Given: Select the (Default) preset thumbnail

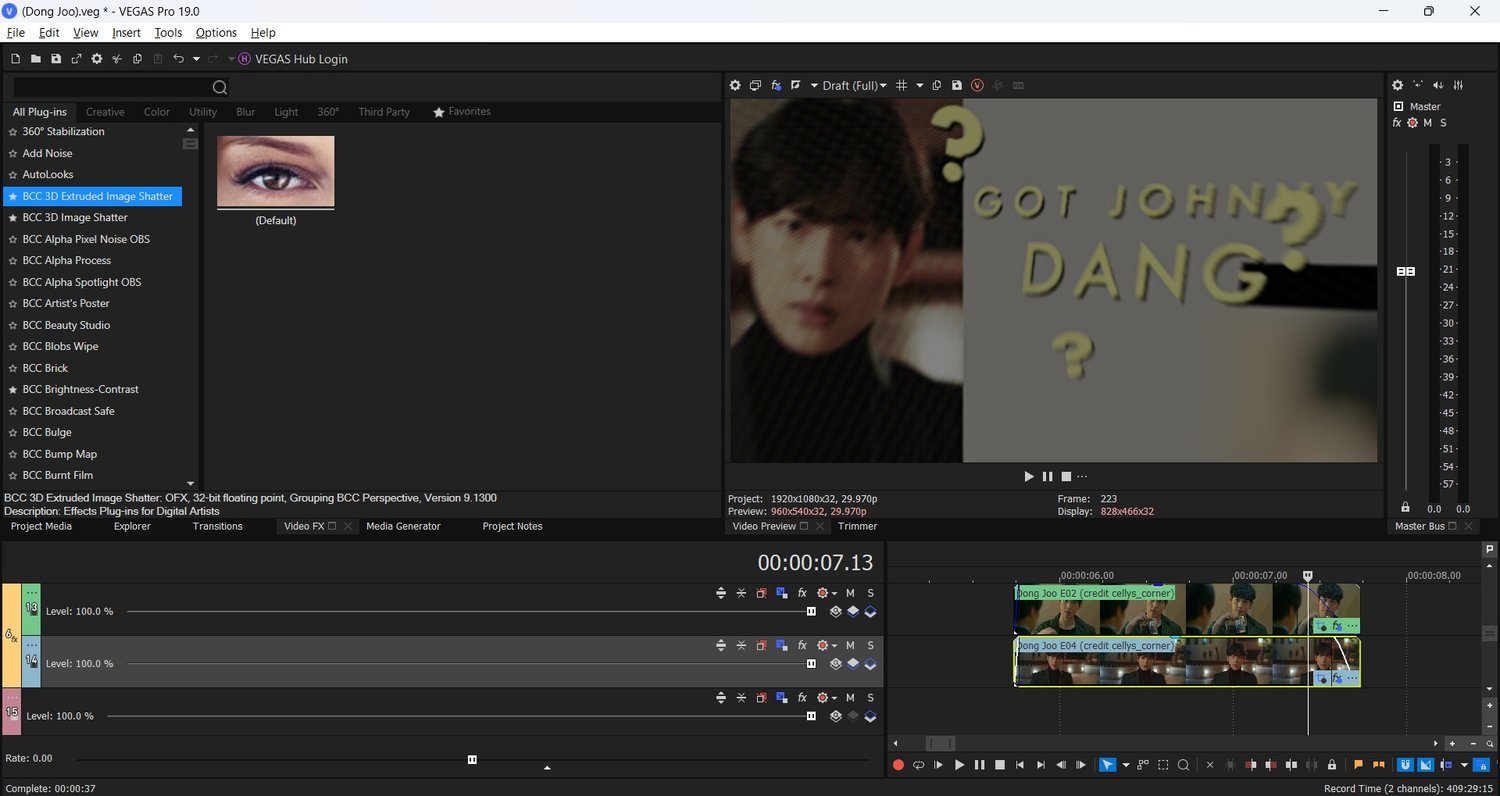Looking at the screenshot, I should (276, 172).
